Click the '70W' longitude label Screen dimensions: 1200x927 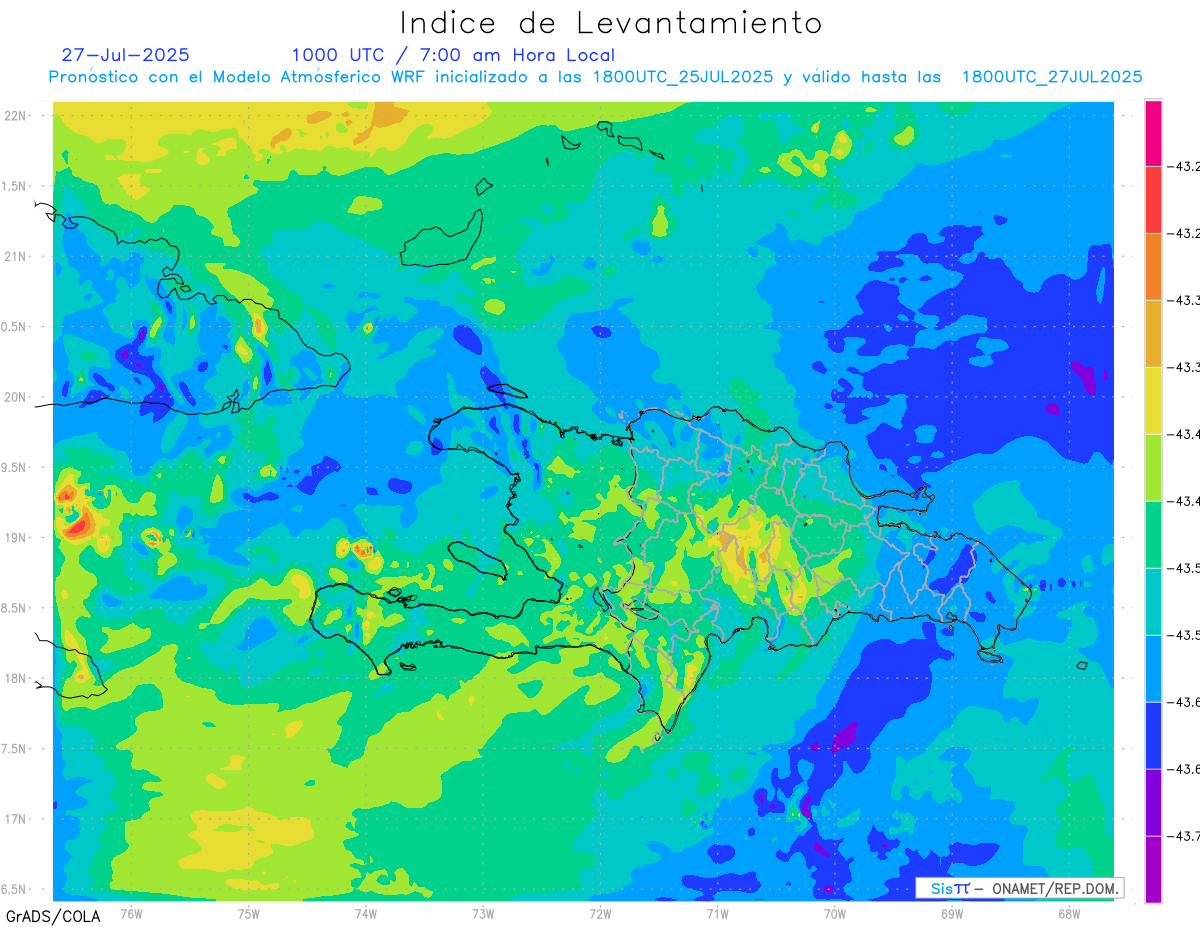click(x=834, y=914)
